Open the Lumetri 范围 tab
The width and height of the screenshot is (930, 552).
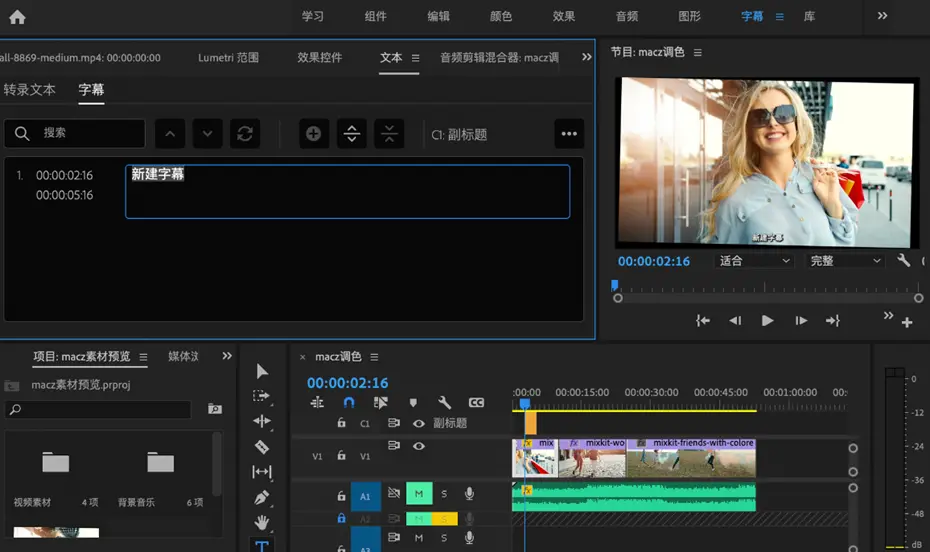[x=228, y=58]
